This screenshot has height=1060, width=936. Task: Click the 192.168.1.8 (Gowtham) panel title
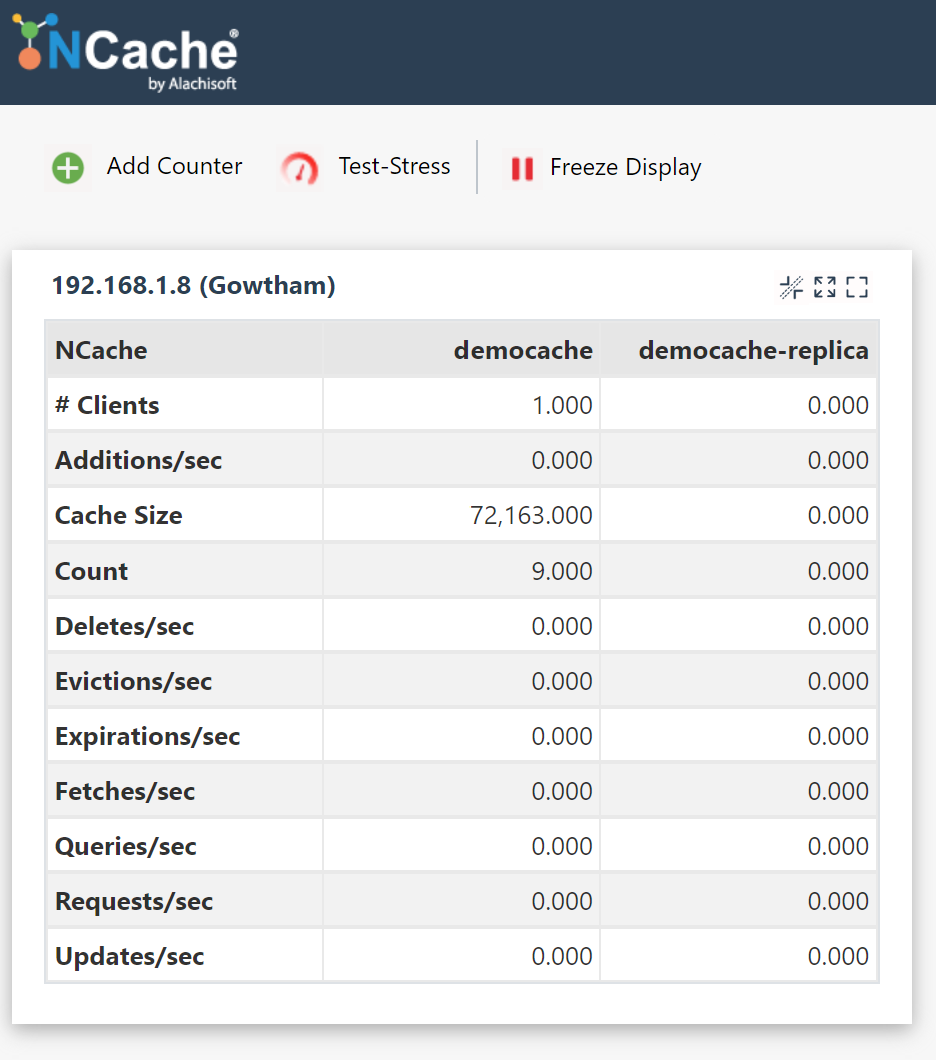click(x=194, y=286)
